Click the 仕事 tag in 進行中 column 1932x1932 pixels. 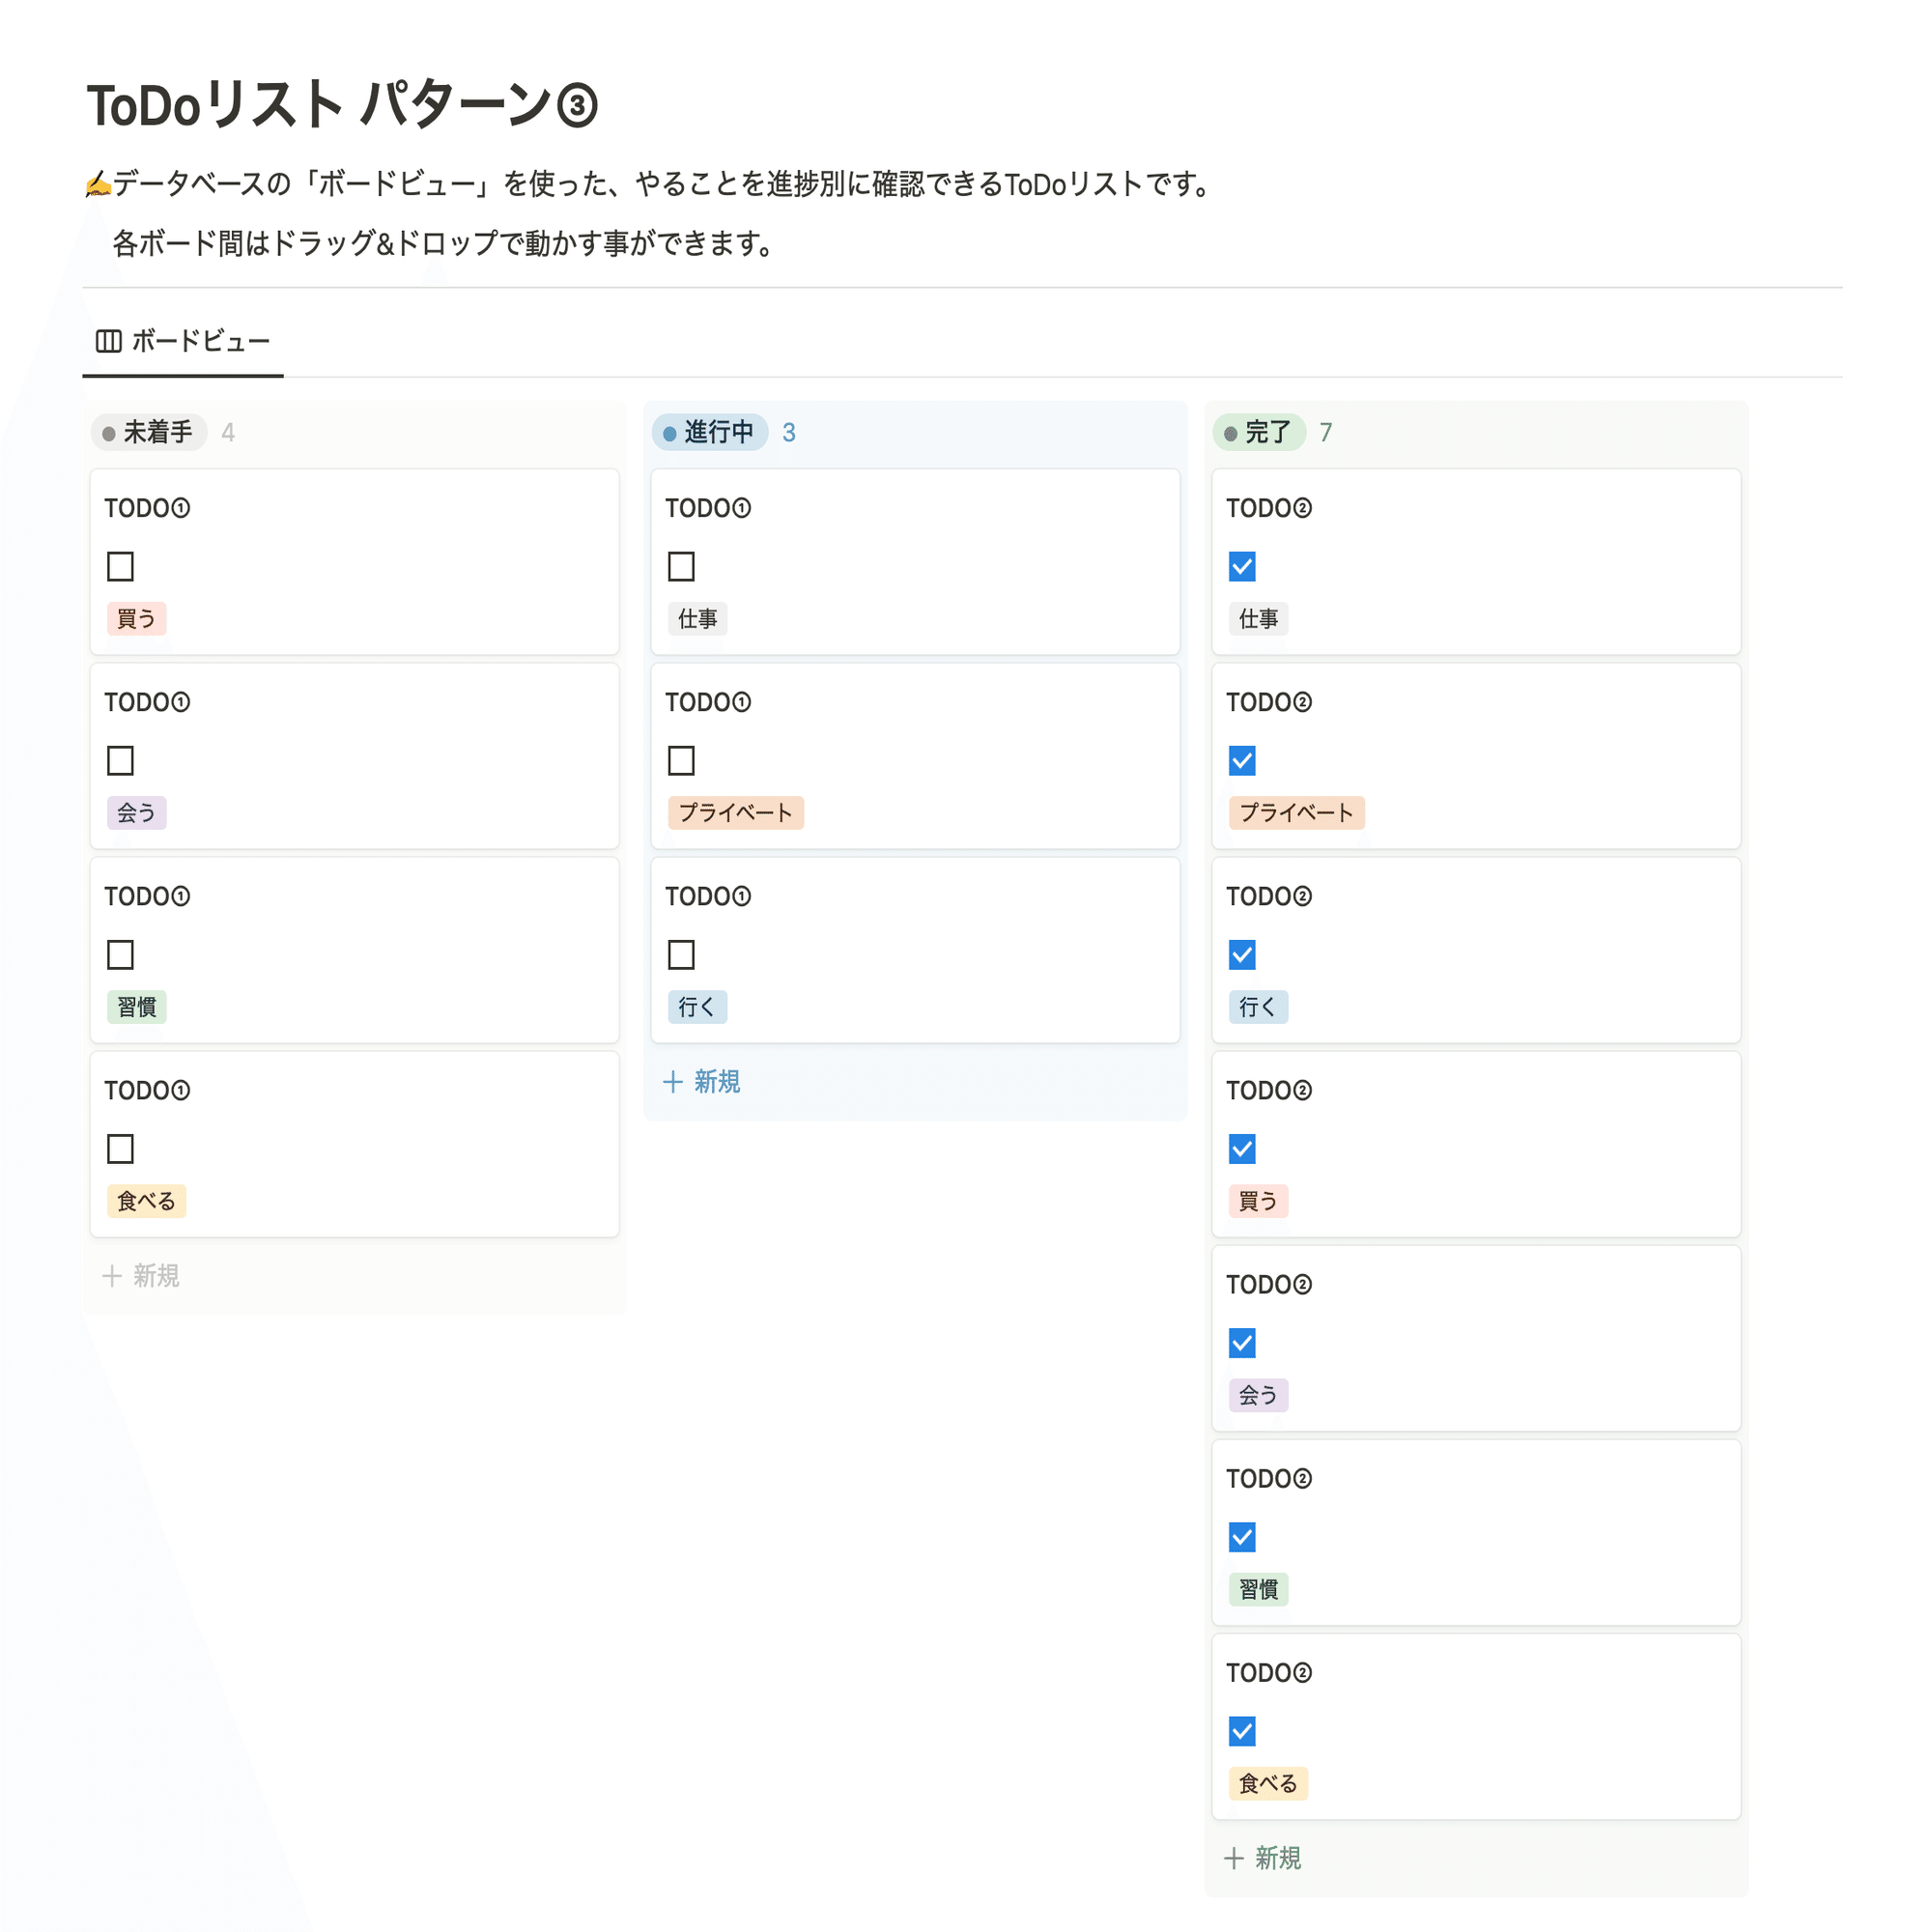[697, 618]
